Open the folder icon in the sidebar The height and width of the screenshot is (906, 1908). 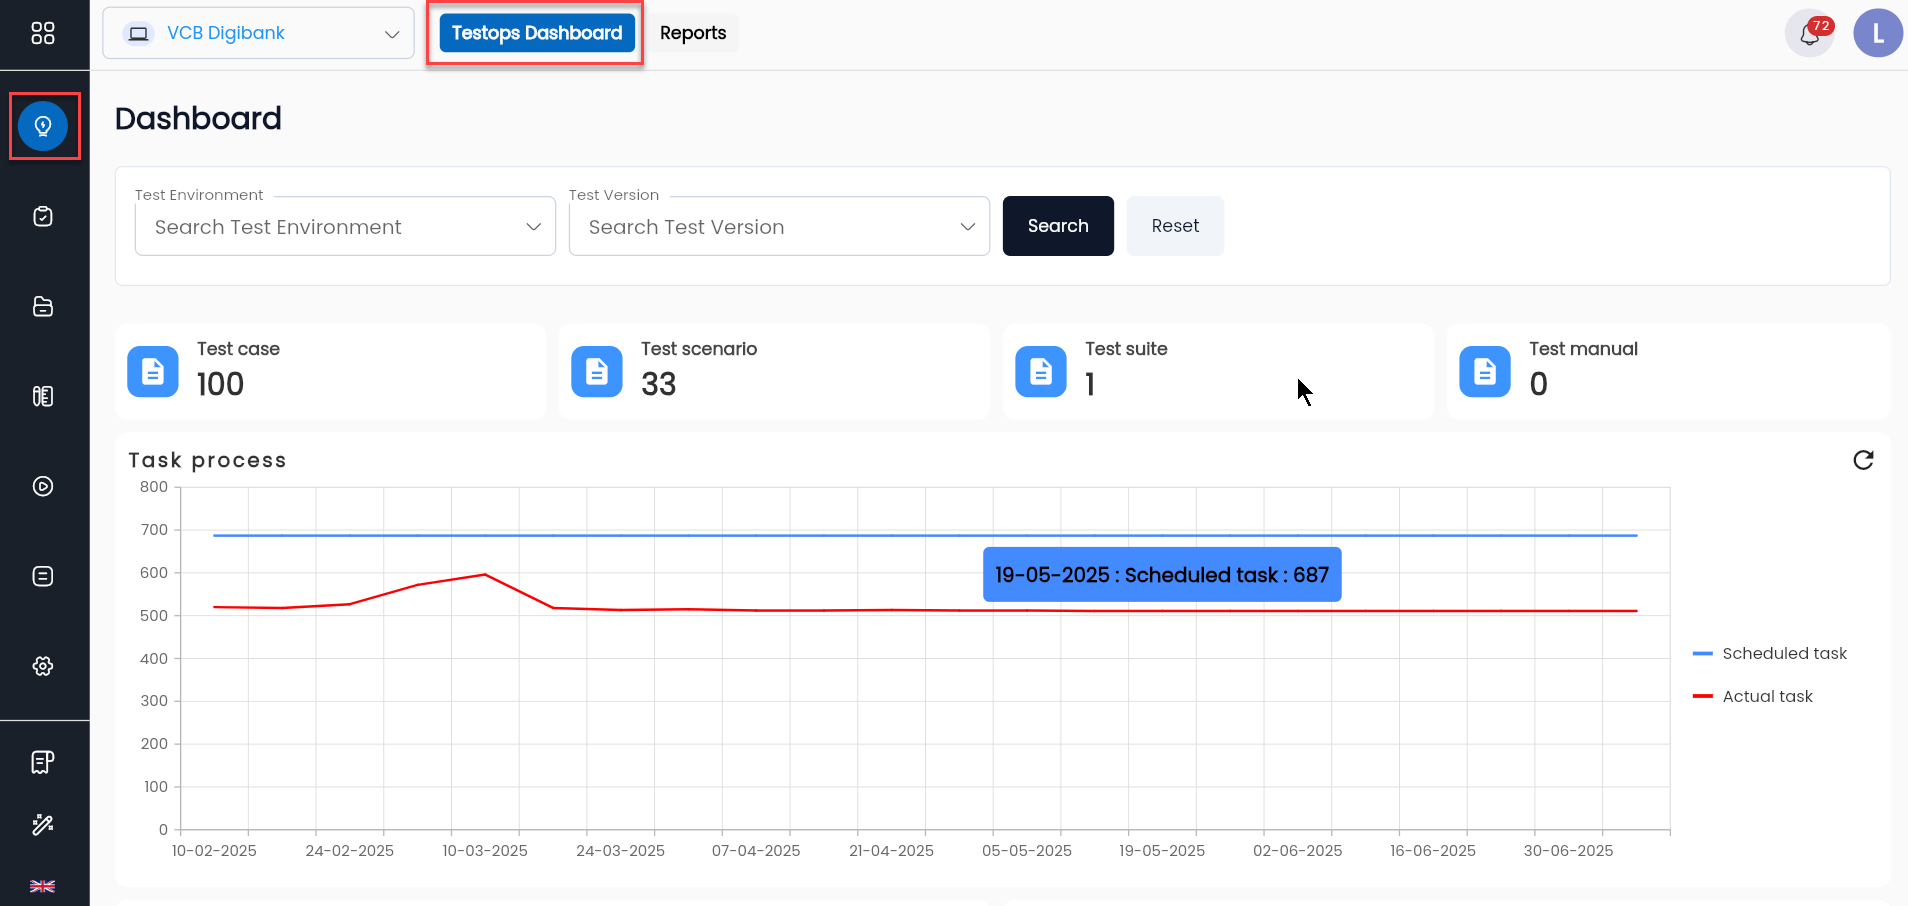[x=44, y=306]
